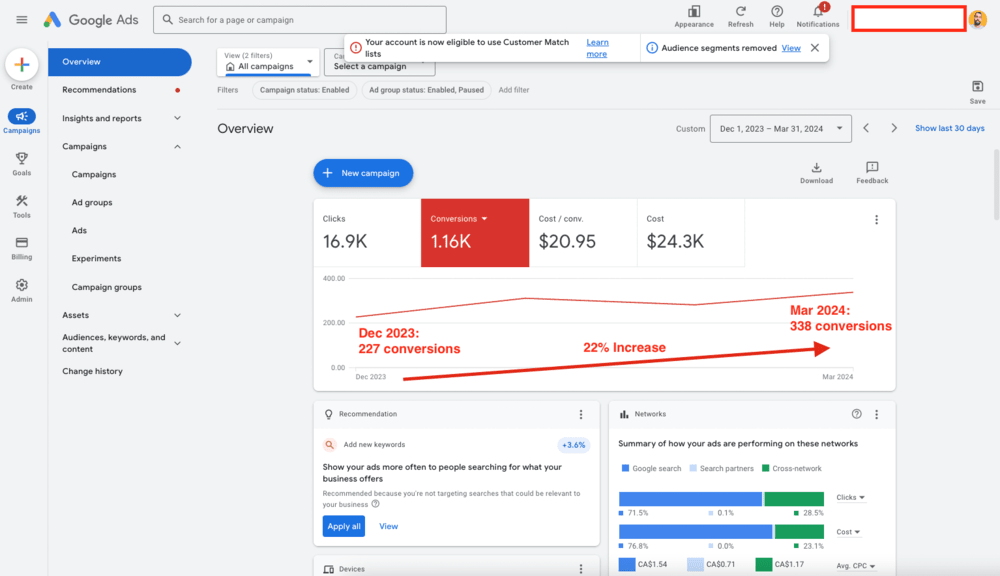Click the Refresh icon
1000x576 pixels.
pyautogui.click(x=740, y=13)
